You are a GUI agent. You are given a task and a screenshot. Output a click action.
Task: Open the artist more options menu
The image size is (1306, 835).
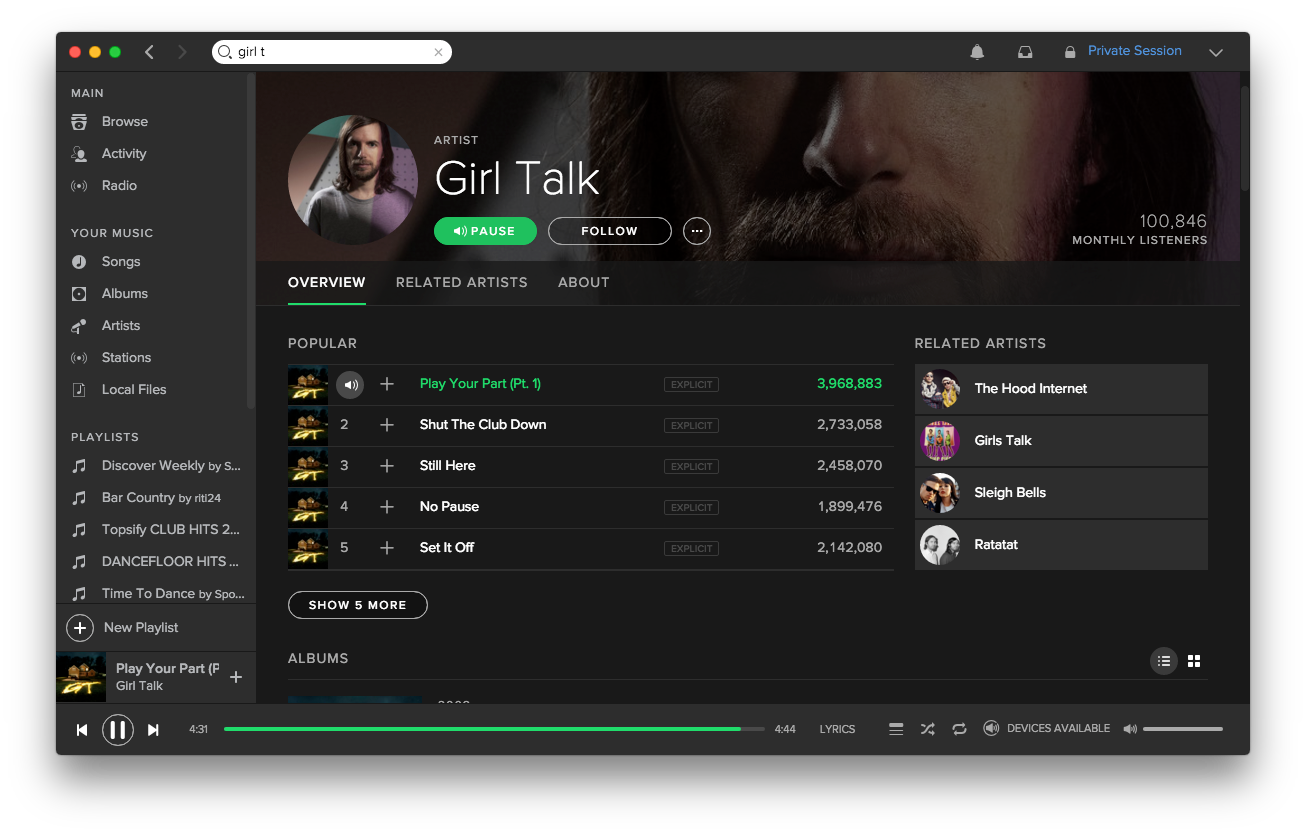click(x=697, y=231)
